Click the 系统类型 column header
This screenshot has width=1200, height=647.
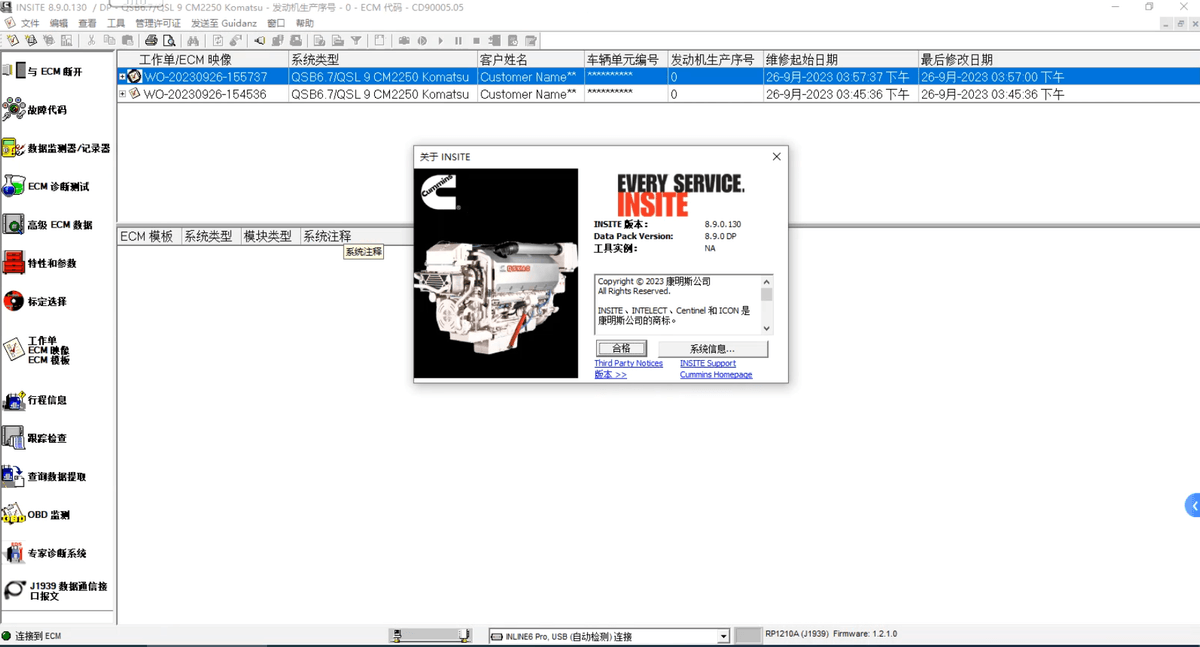tap(314, 60)
